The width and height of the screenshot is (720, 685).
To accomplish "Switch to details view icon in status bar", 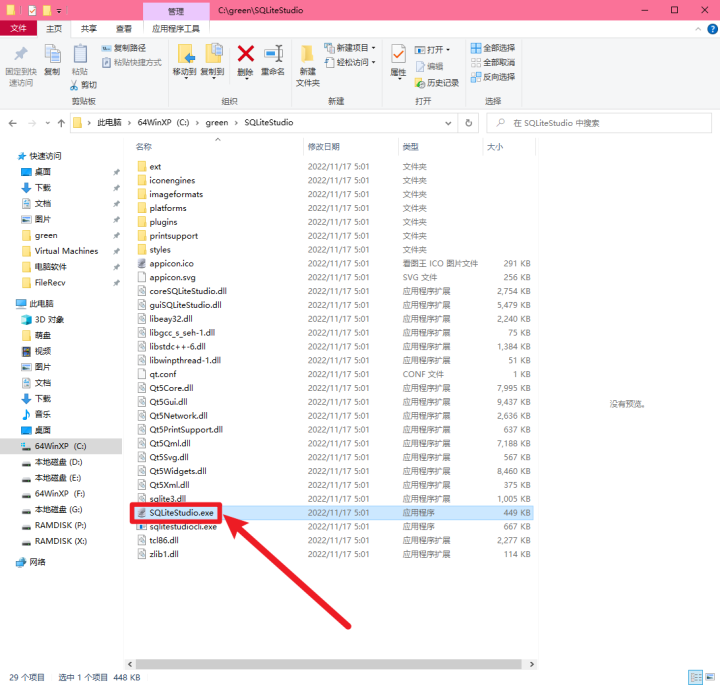I will point(695,677).
